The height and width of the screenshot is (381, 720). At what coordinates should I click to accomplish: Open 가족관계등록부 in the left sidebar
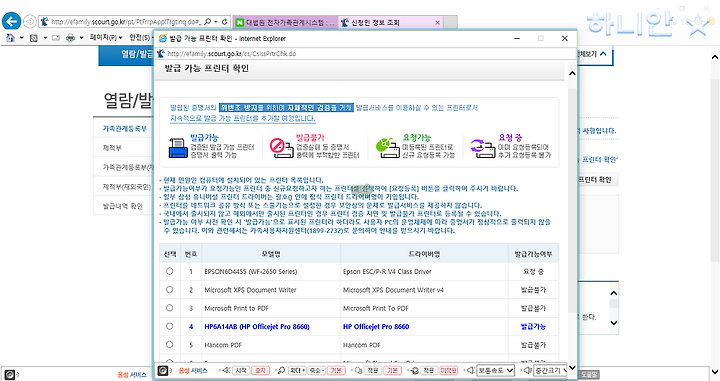click(x=125, y=129)
